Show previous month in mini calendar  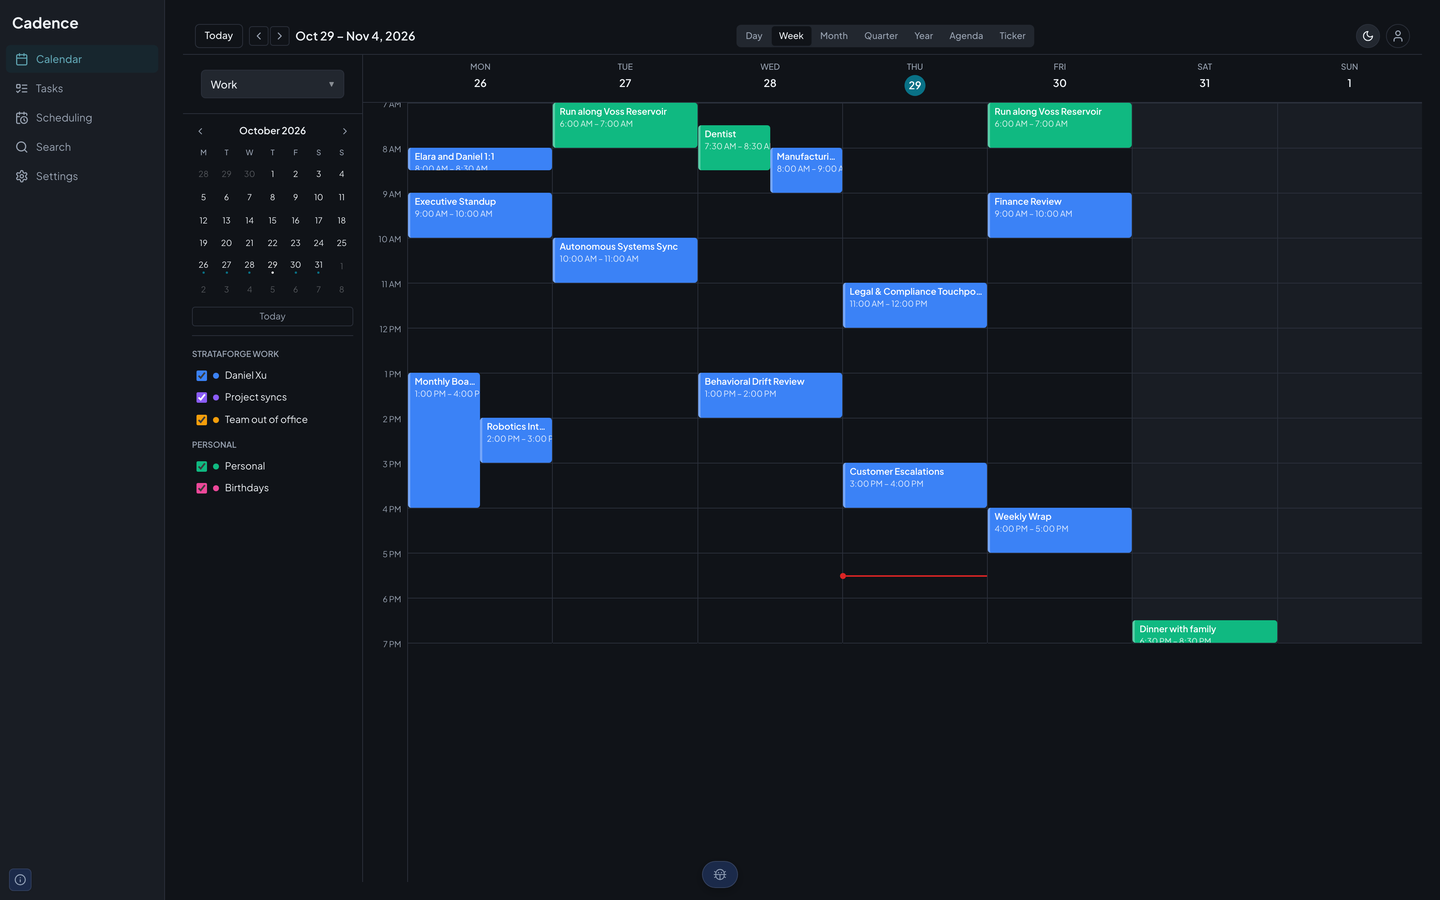[x=200, y=131]
